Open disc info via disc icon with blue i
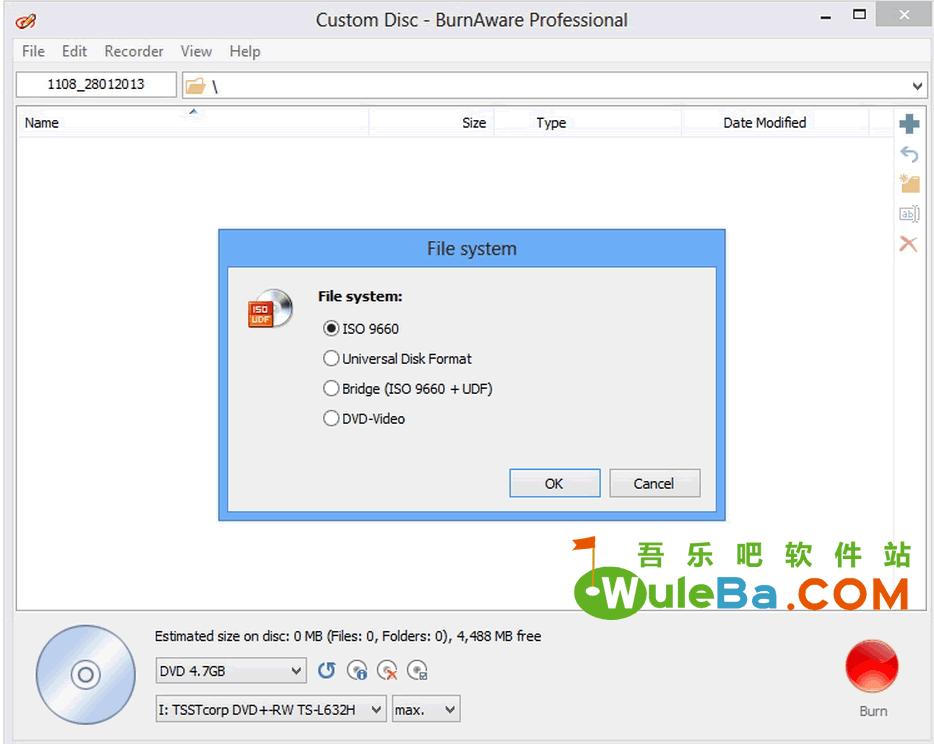This screenshot has width=934, height=744. pos(357,671)
